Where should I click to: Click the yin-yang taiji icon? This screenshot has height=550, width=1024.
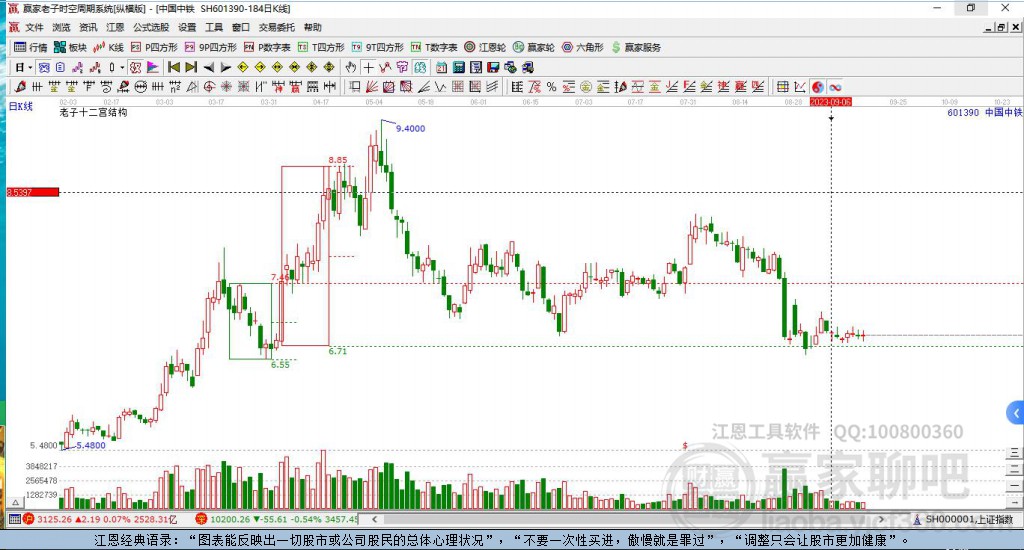(818, 86)
